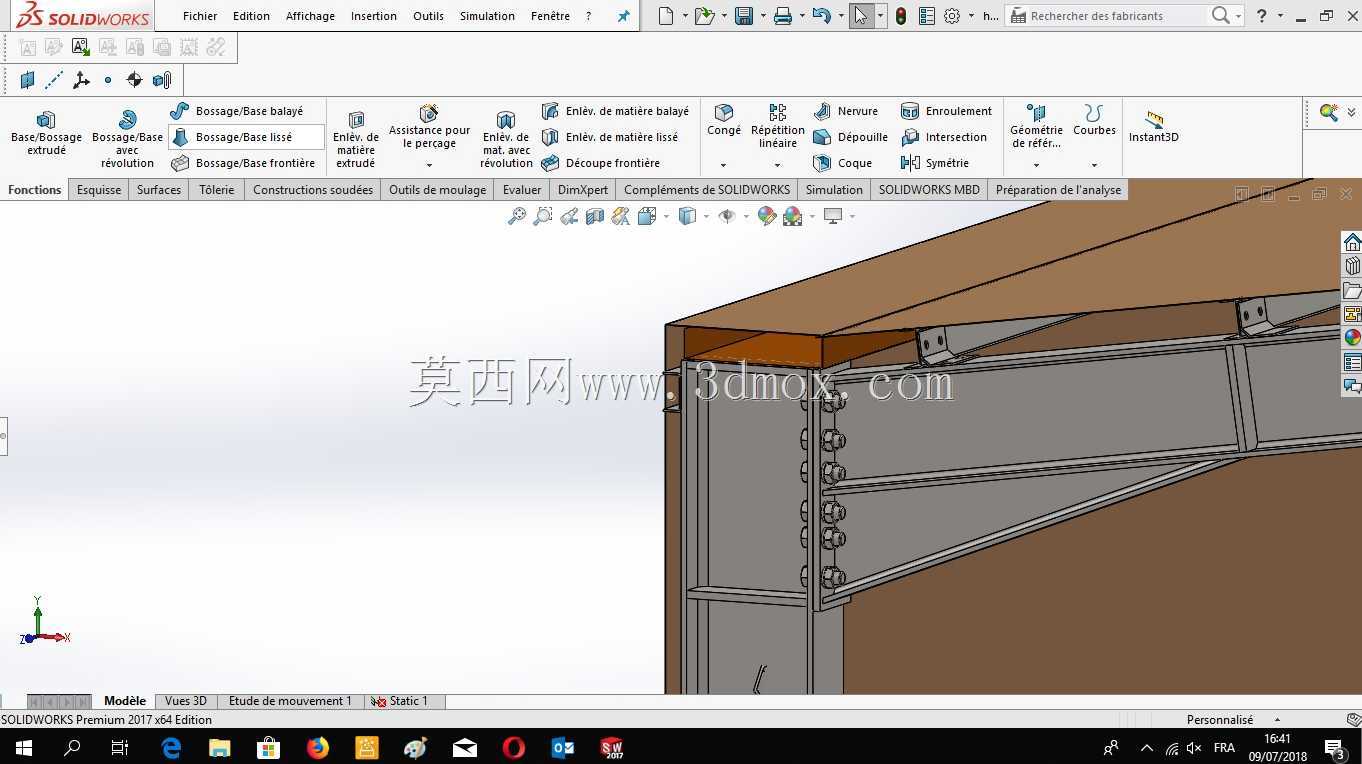Open the Courbes tool
This screenshot has width=1362, height=764.
(1094, 120)
